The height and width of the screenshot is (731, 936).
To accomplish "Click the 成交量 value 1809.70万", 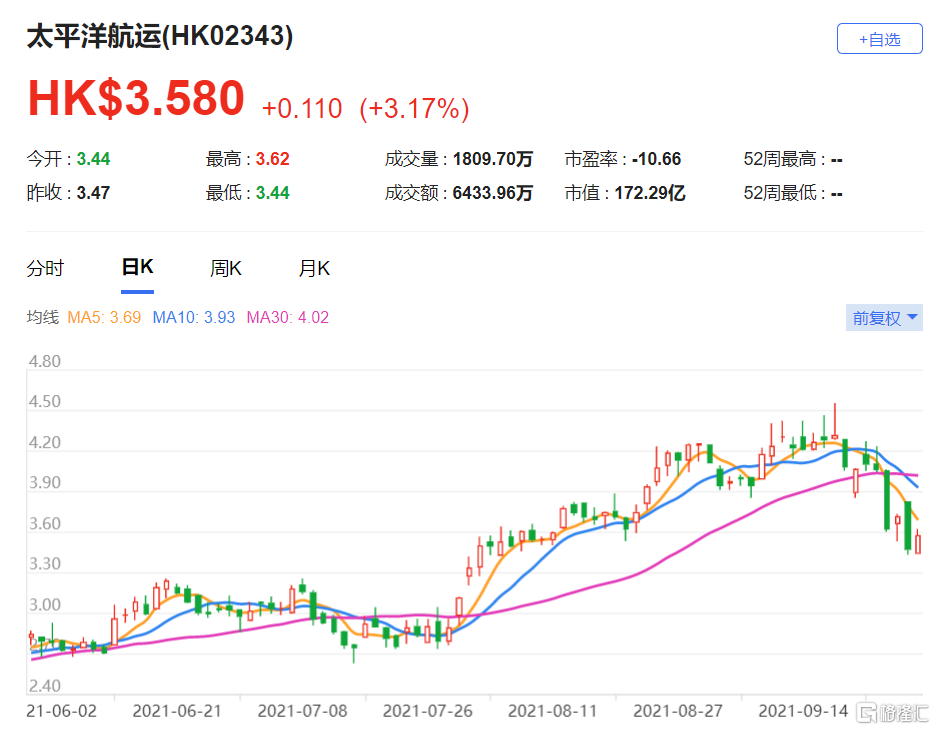I will pos(492,159).
